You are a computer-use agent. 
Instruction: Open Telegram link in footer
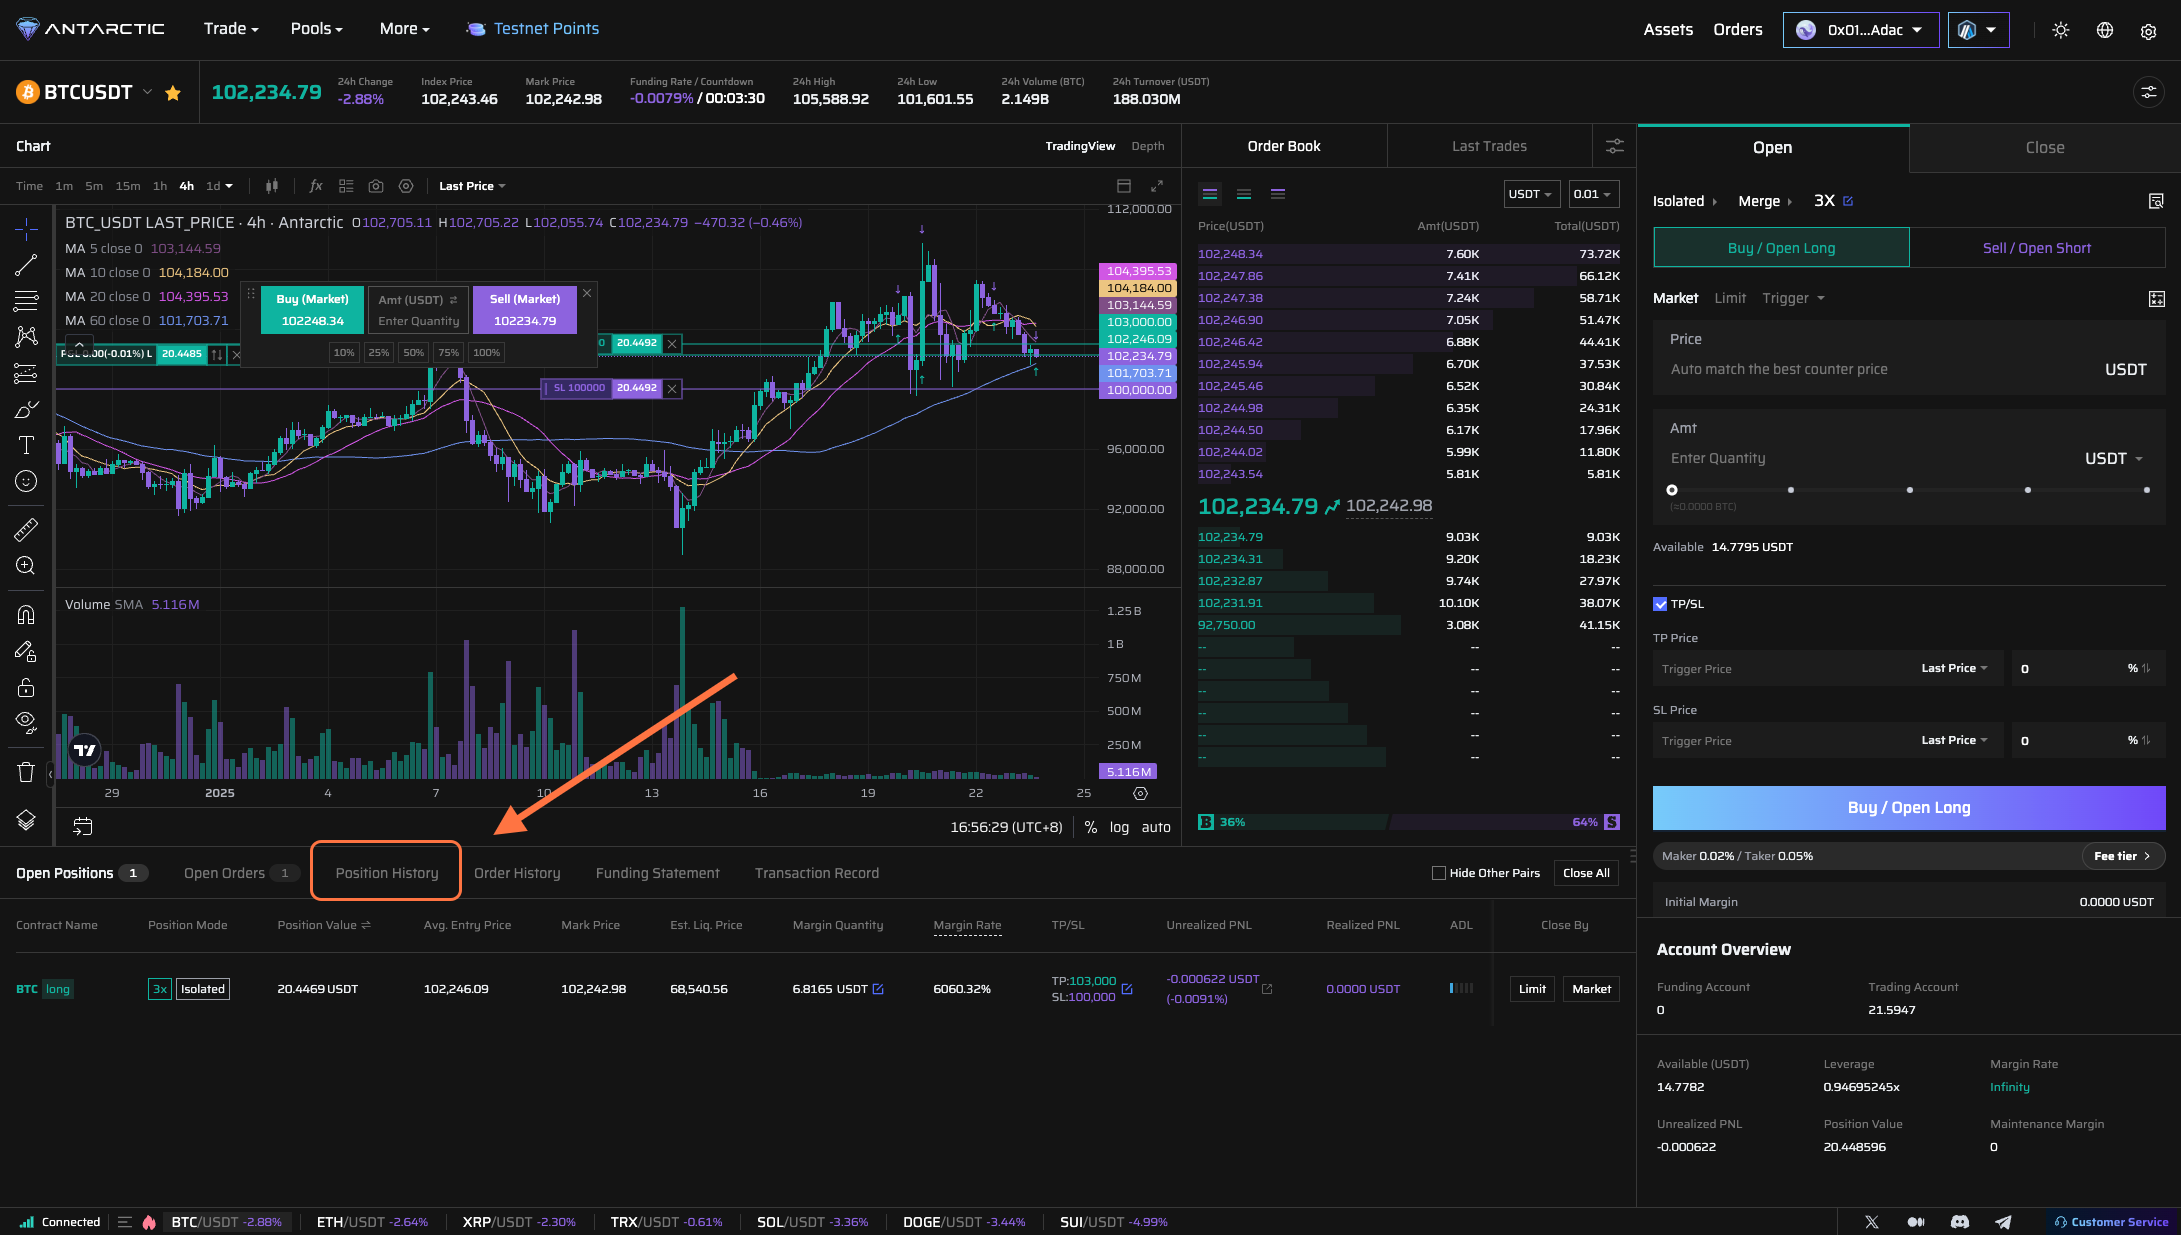pyautogui.click(x=2004, y=1222)
